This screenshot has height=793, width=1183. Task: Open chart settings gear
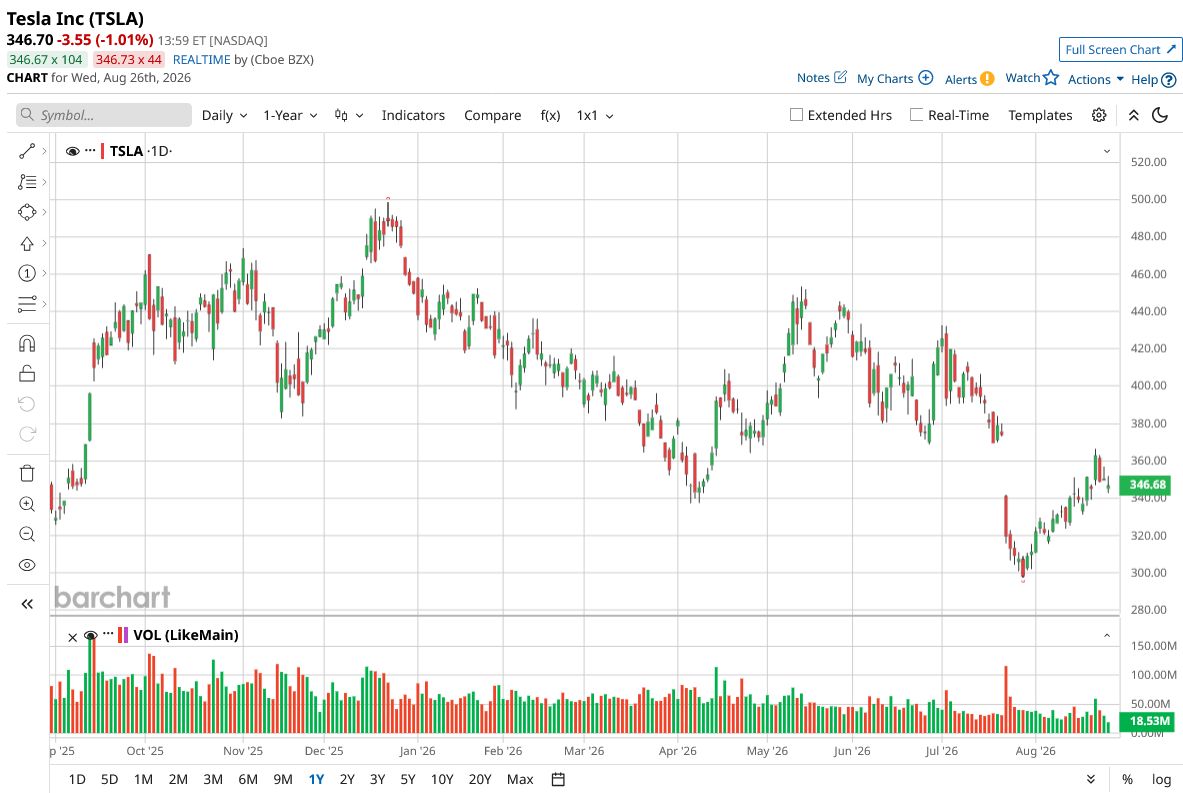pos(1099,115)
